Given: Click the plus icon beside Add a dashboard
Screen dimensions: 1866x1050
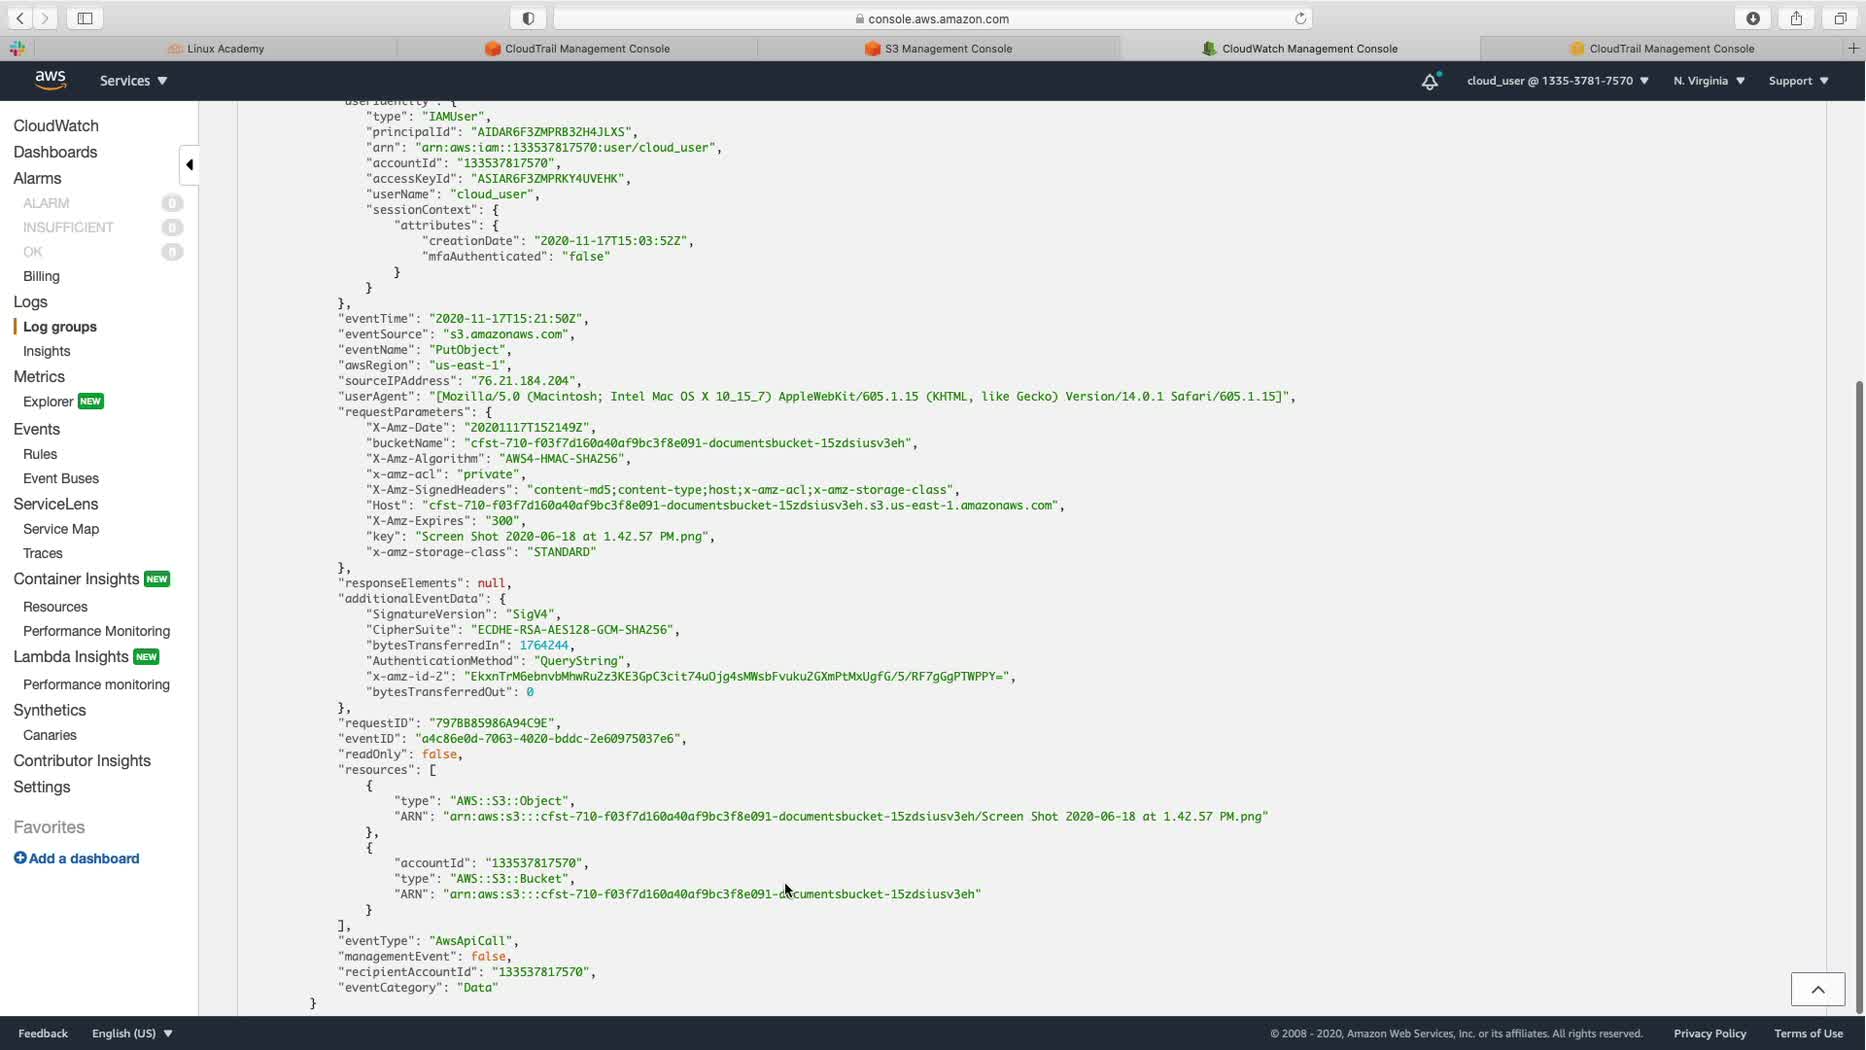Looking at the screenshot, I should click(20, 858).
